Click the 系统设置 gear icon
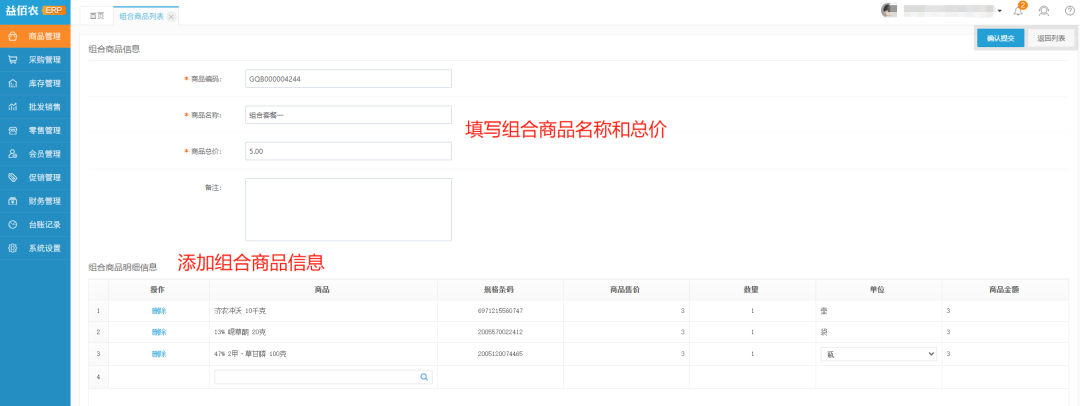Viewport: 1080px width, 406px height. click(x=13, y=248)
